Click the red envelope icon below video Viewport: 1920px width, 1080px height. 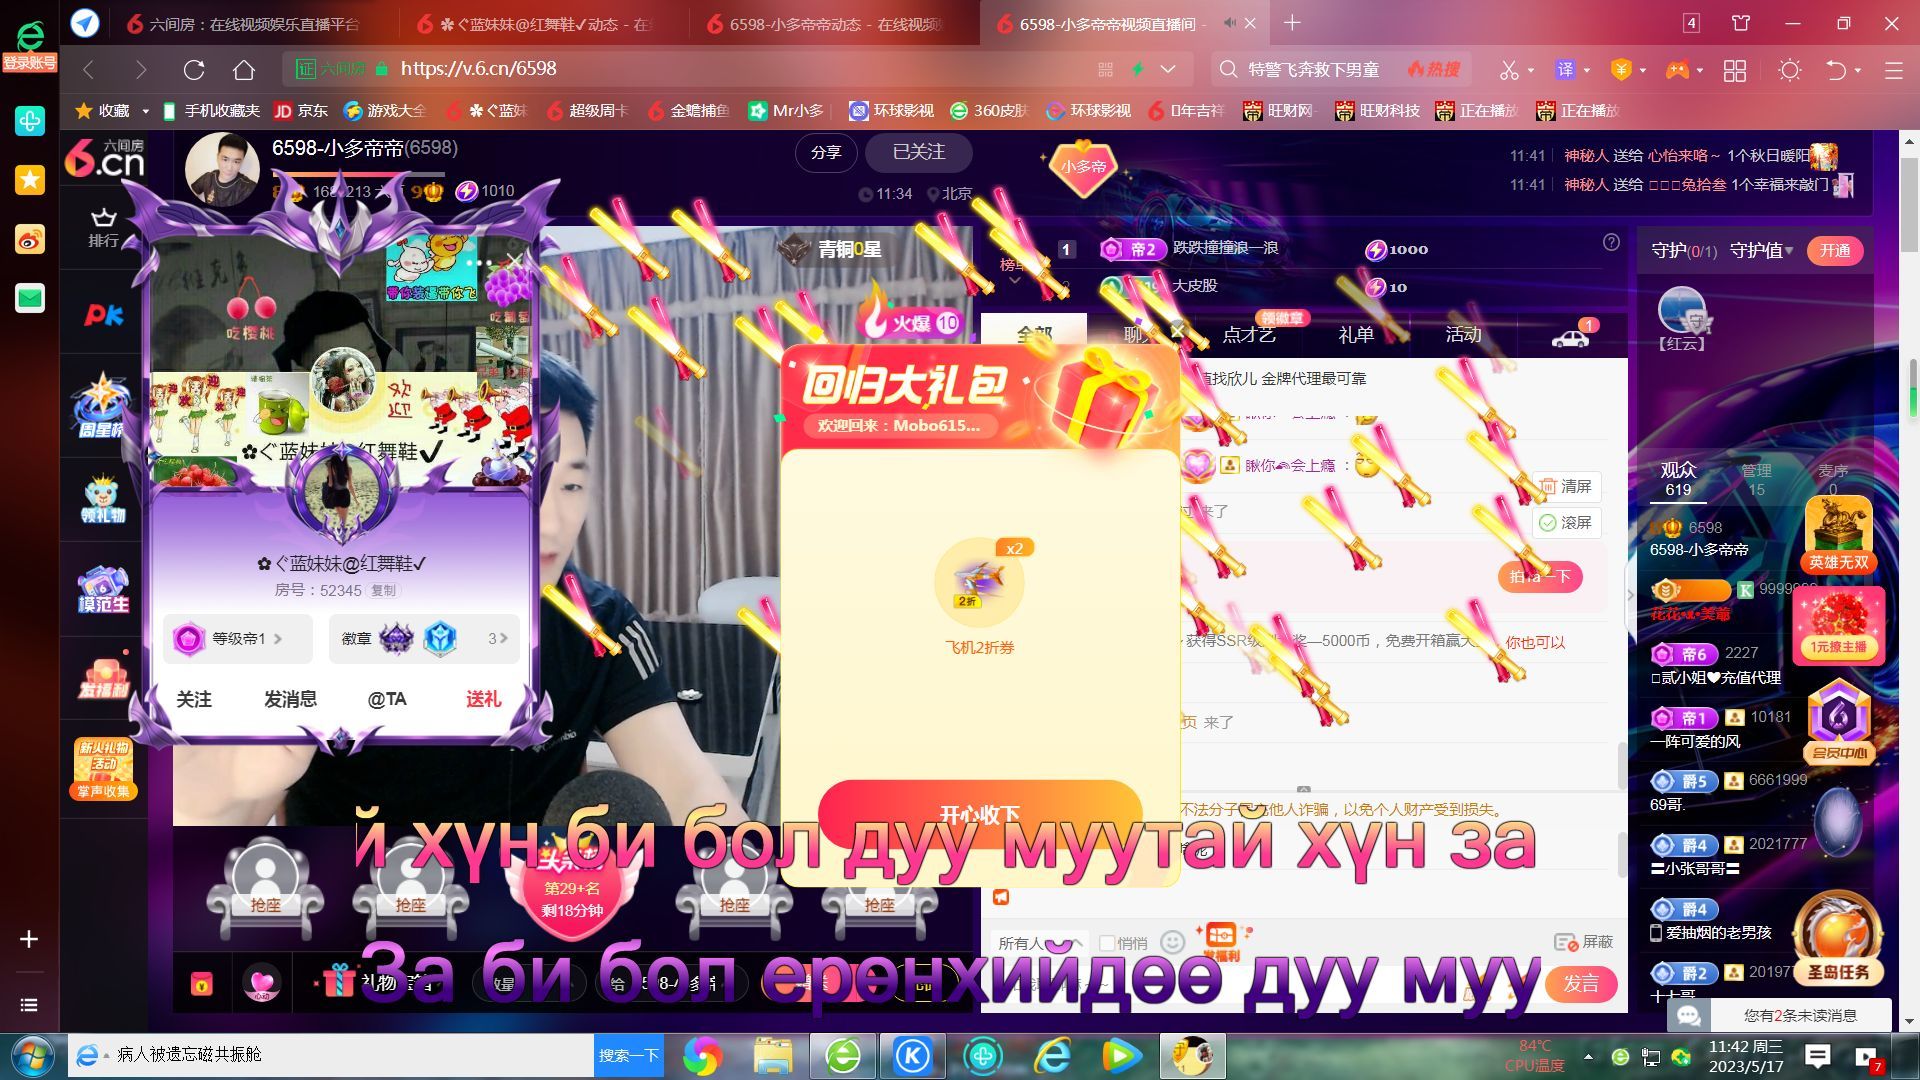click(202, 984)
